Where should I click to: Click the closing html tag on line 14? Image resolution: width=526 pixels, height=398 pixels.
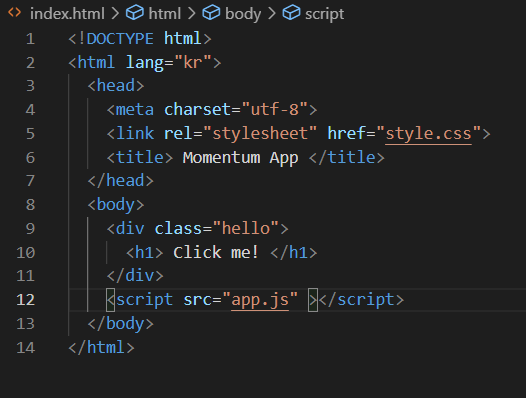[x=101, y=347]
